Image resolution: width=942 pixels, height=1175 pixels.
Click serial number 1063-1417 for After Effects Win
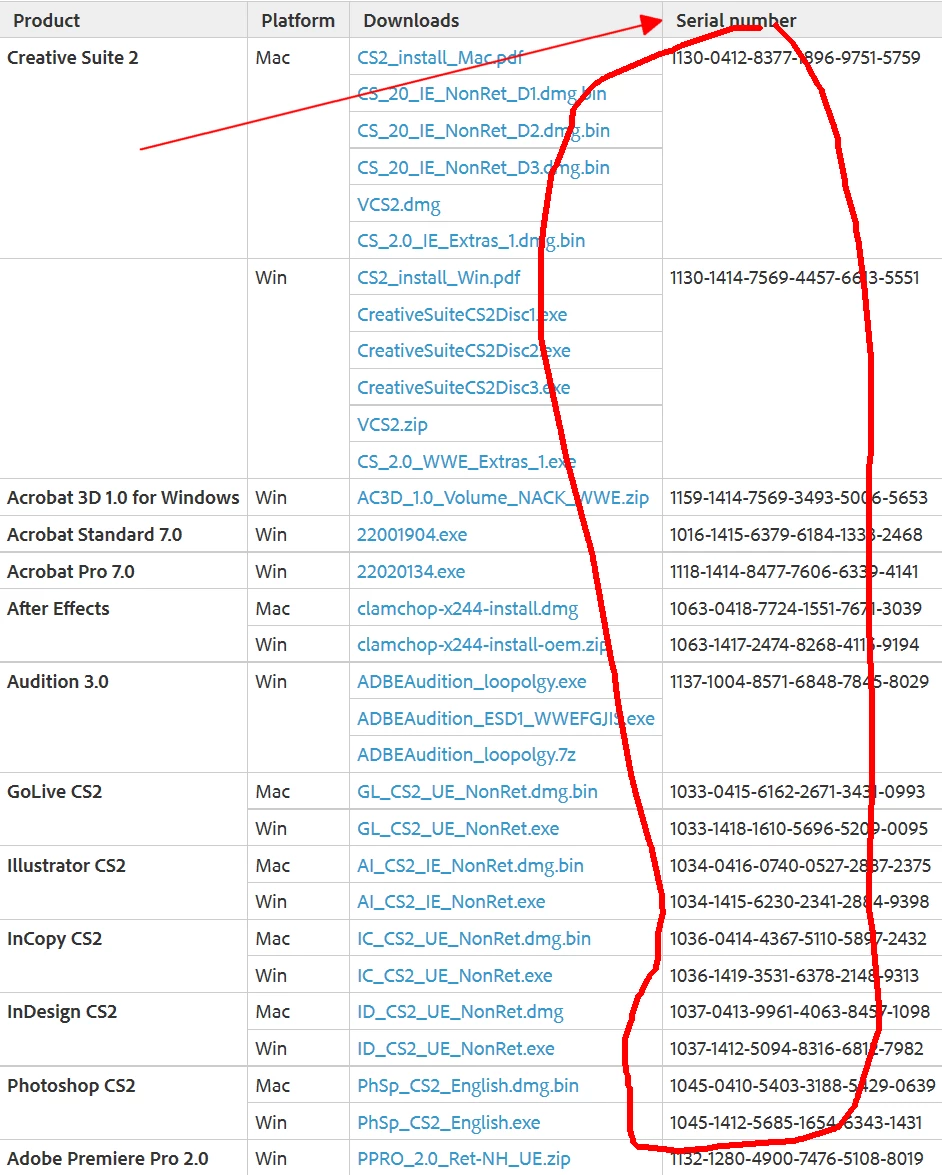coord(794,645)
